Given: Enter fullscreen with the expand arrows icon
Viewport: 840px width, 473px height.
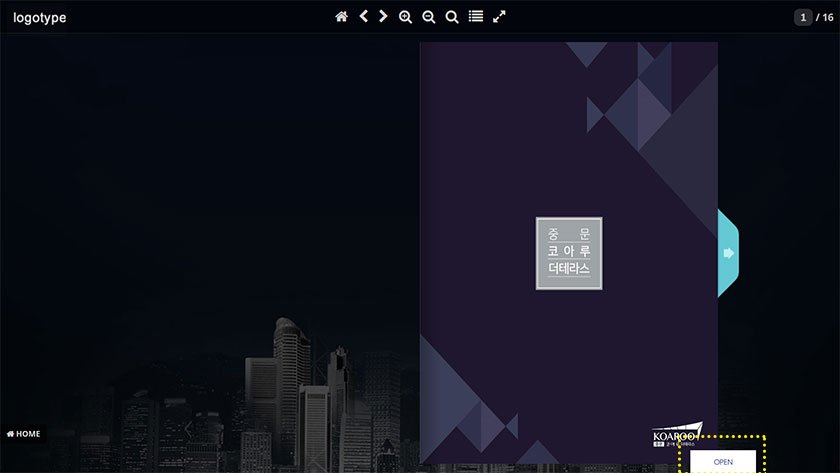Looking at the screenshot, I should click(x=499, y=17).
